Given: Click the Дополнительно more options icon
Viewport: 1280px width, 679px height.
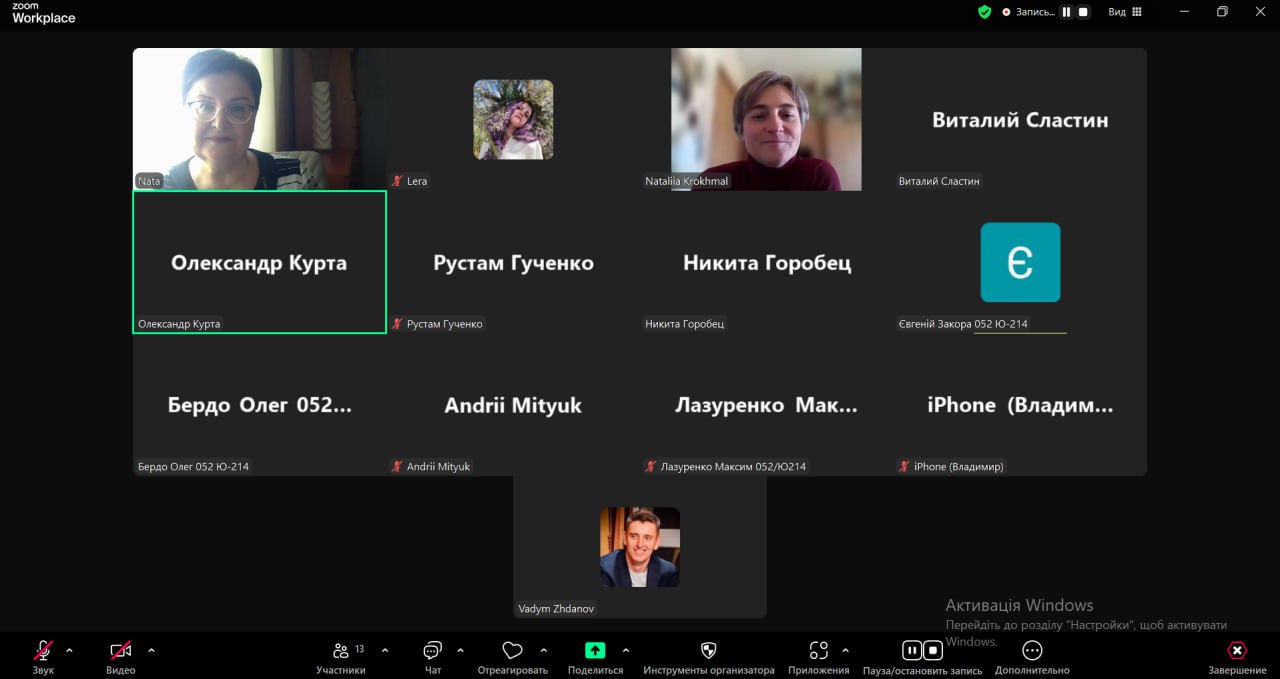Looking at the screenshot, I should 1032,651.
